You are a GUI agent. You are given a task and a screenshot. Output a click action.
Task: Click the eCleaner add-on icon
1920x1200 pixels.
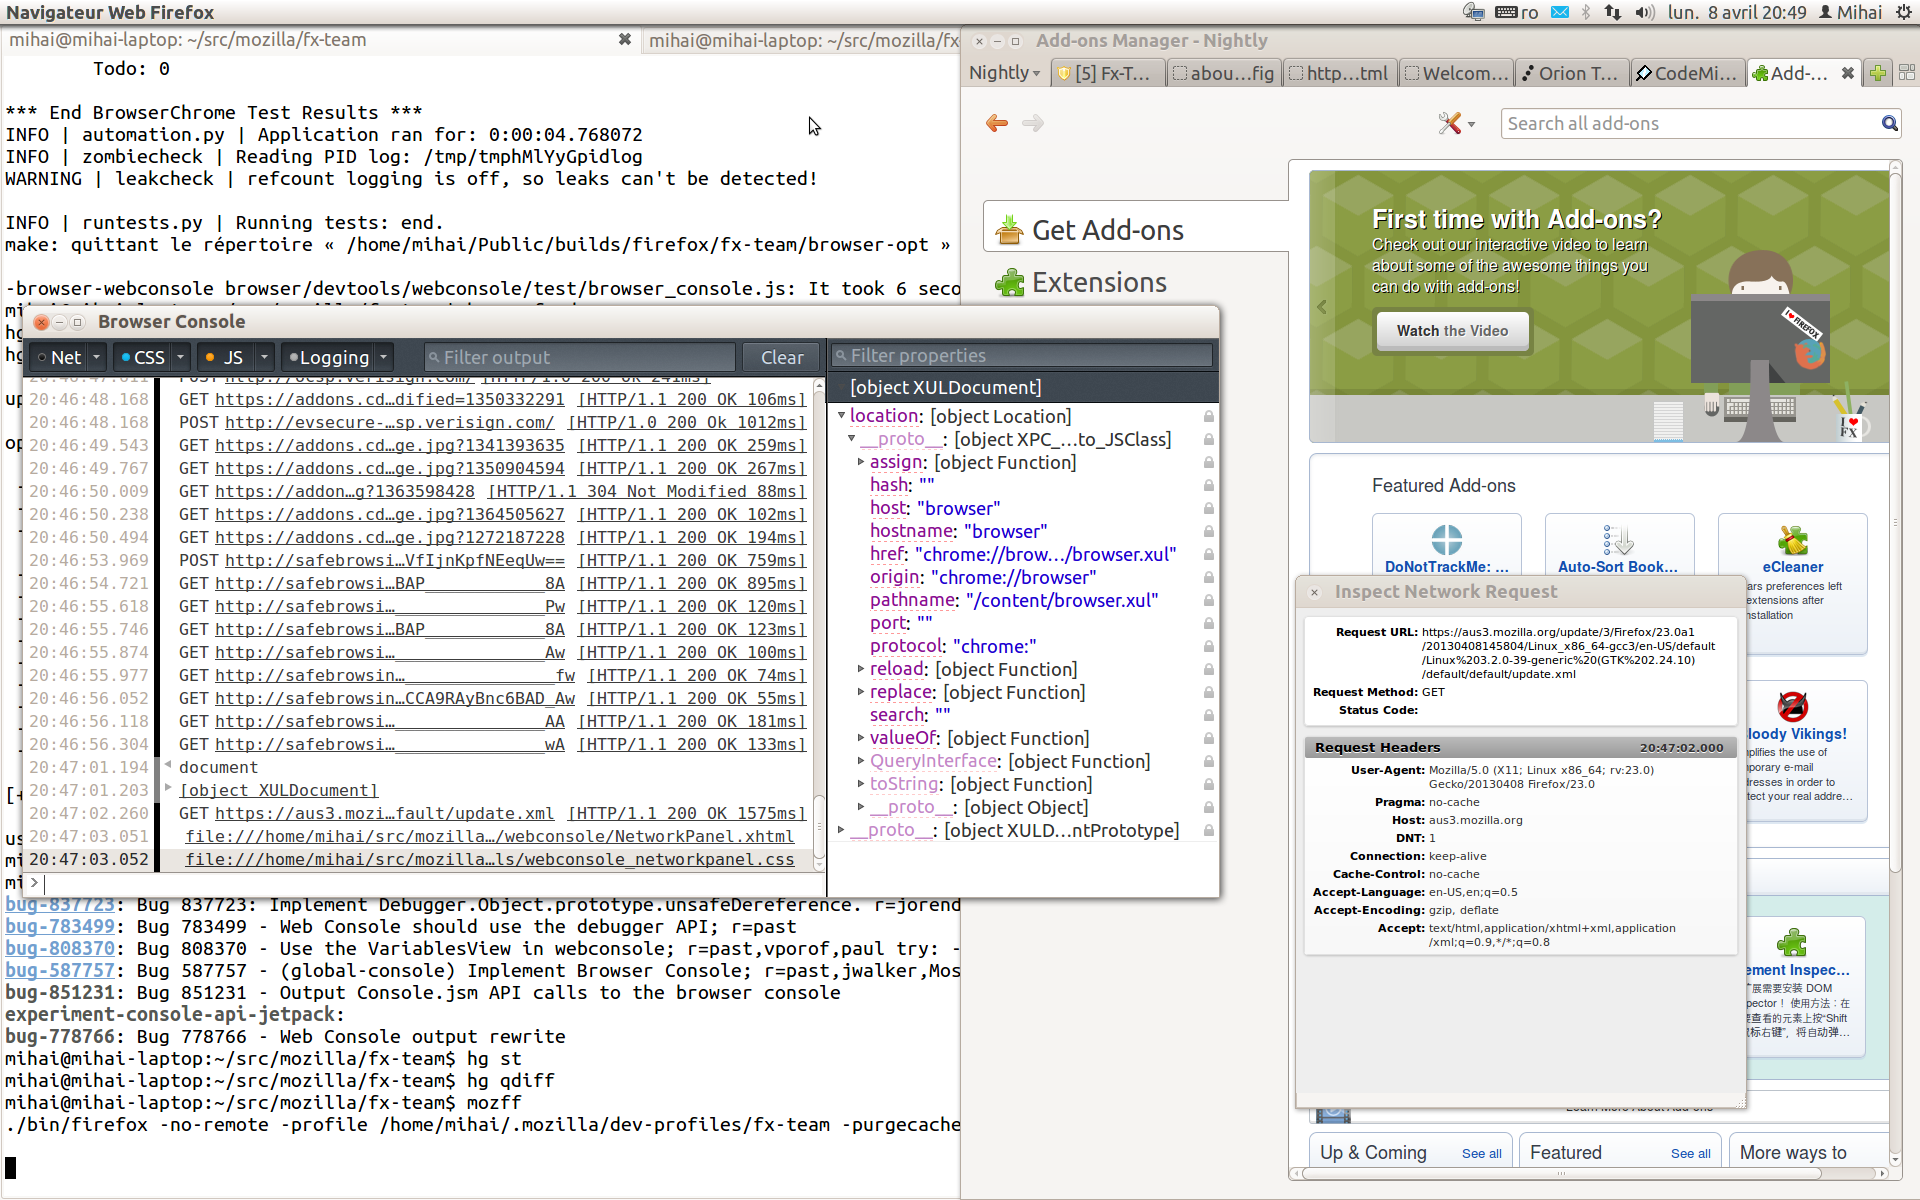pos(1791,539)
